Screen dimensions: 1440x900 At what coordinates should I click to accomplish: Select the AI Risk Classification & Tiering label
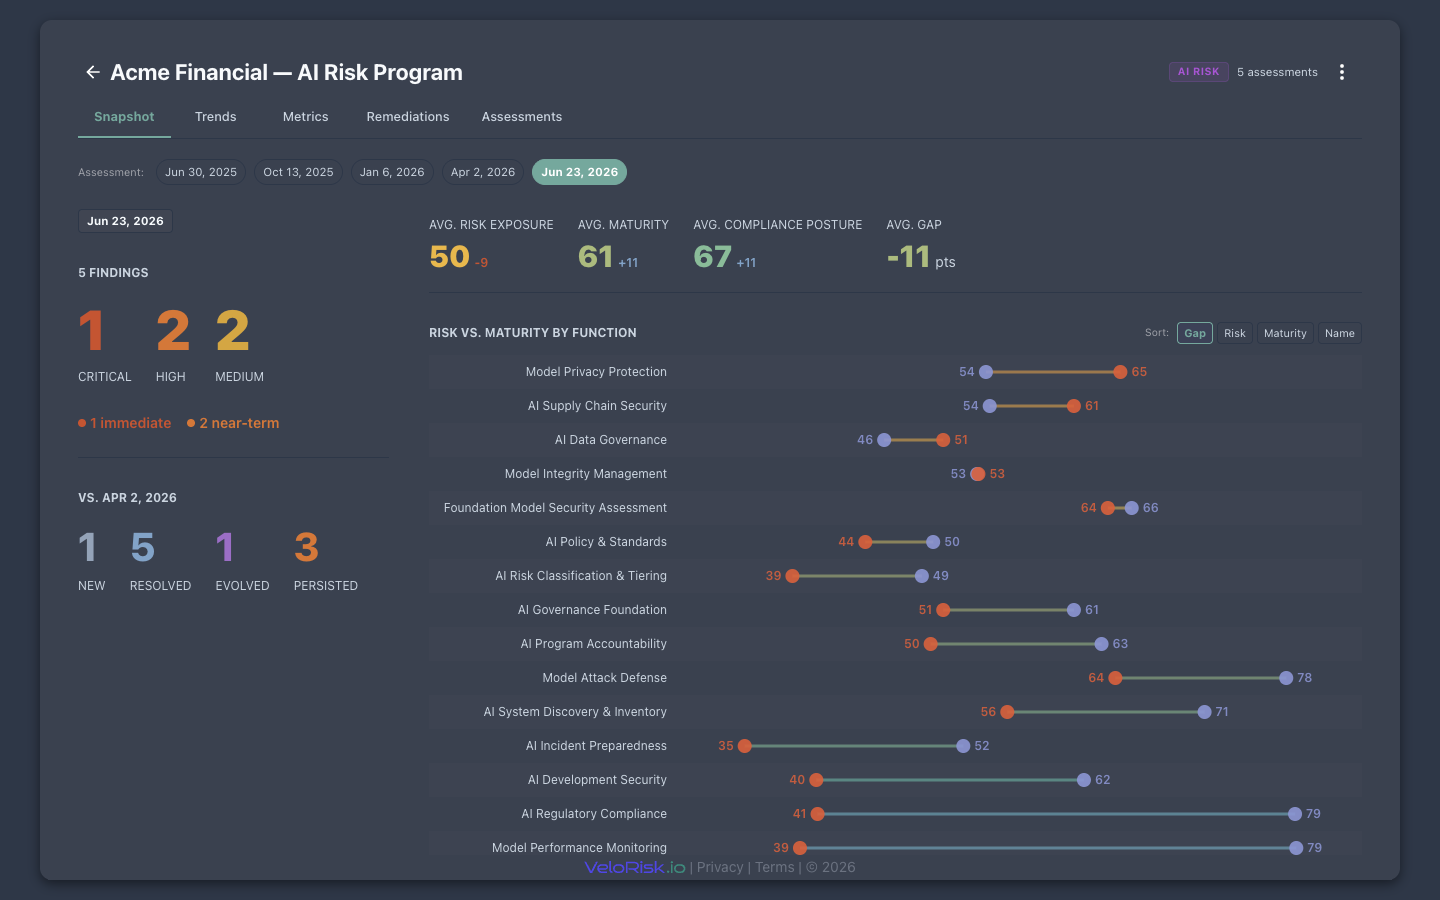[x=581, y=576]
